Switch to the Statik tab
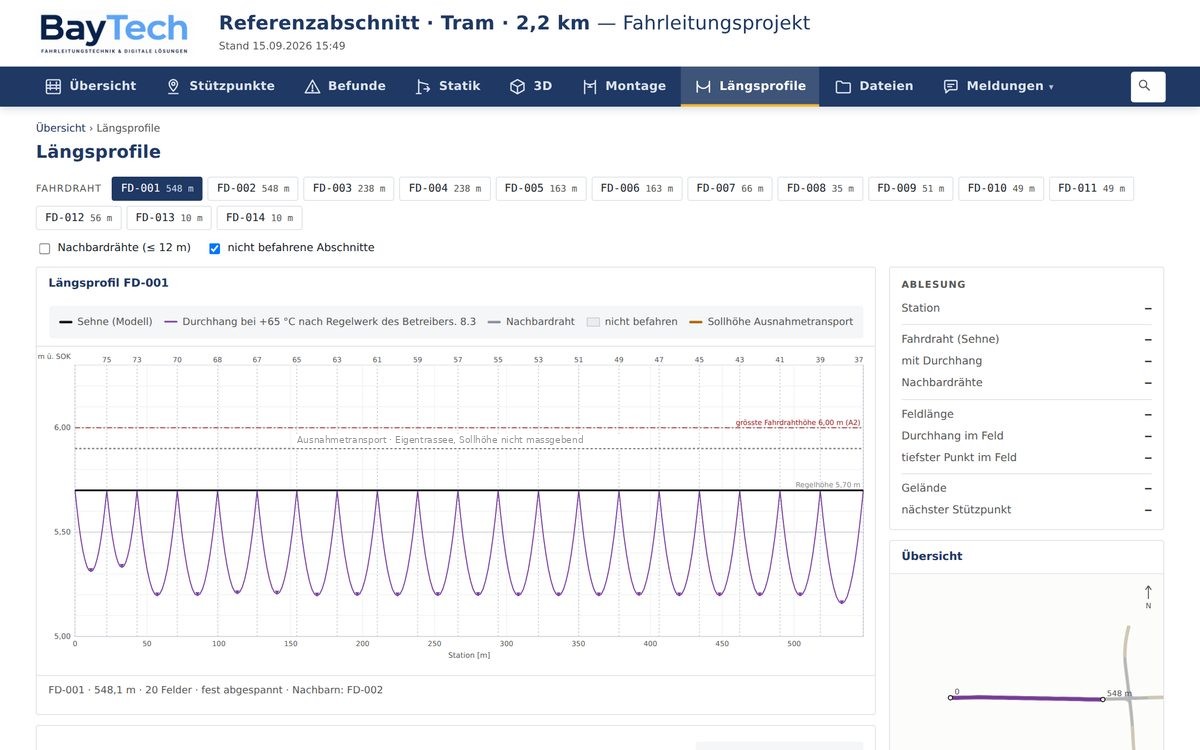 tap(448, 86)
